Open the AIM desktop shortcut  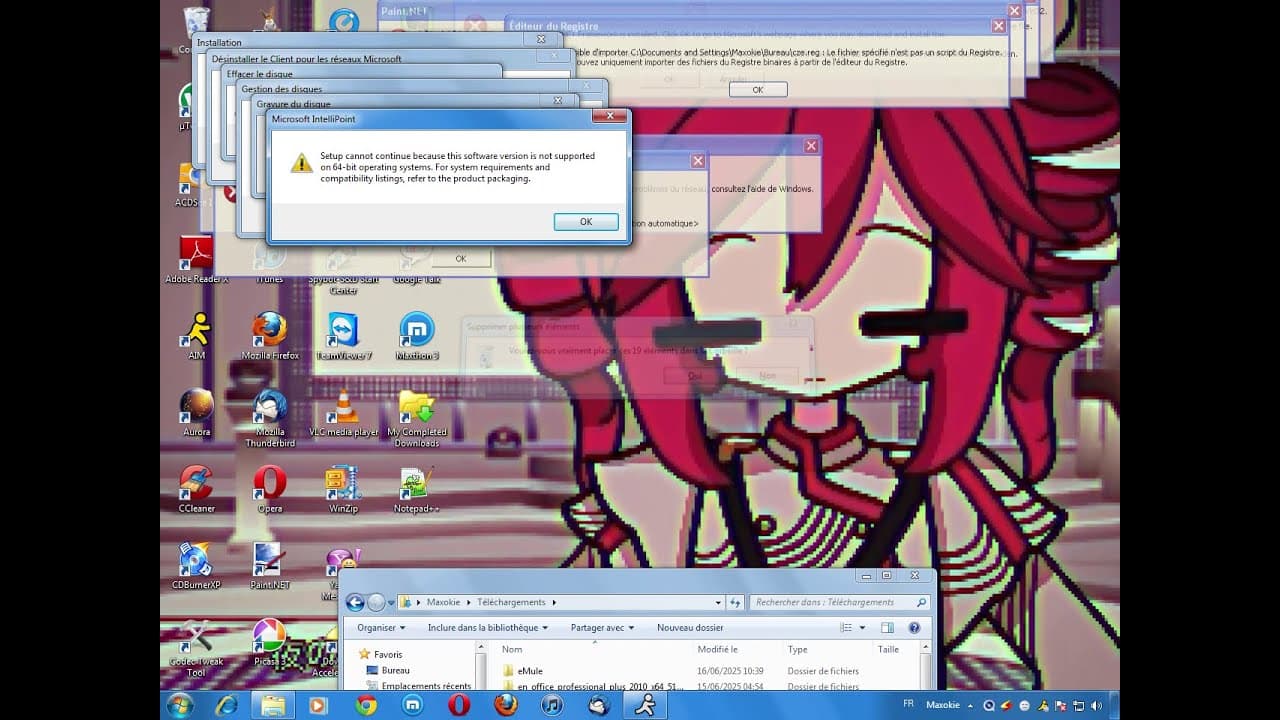tap(196, 336)
